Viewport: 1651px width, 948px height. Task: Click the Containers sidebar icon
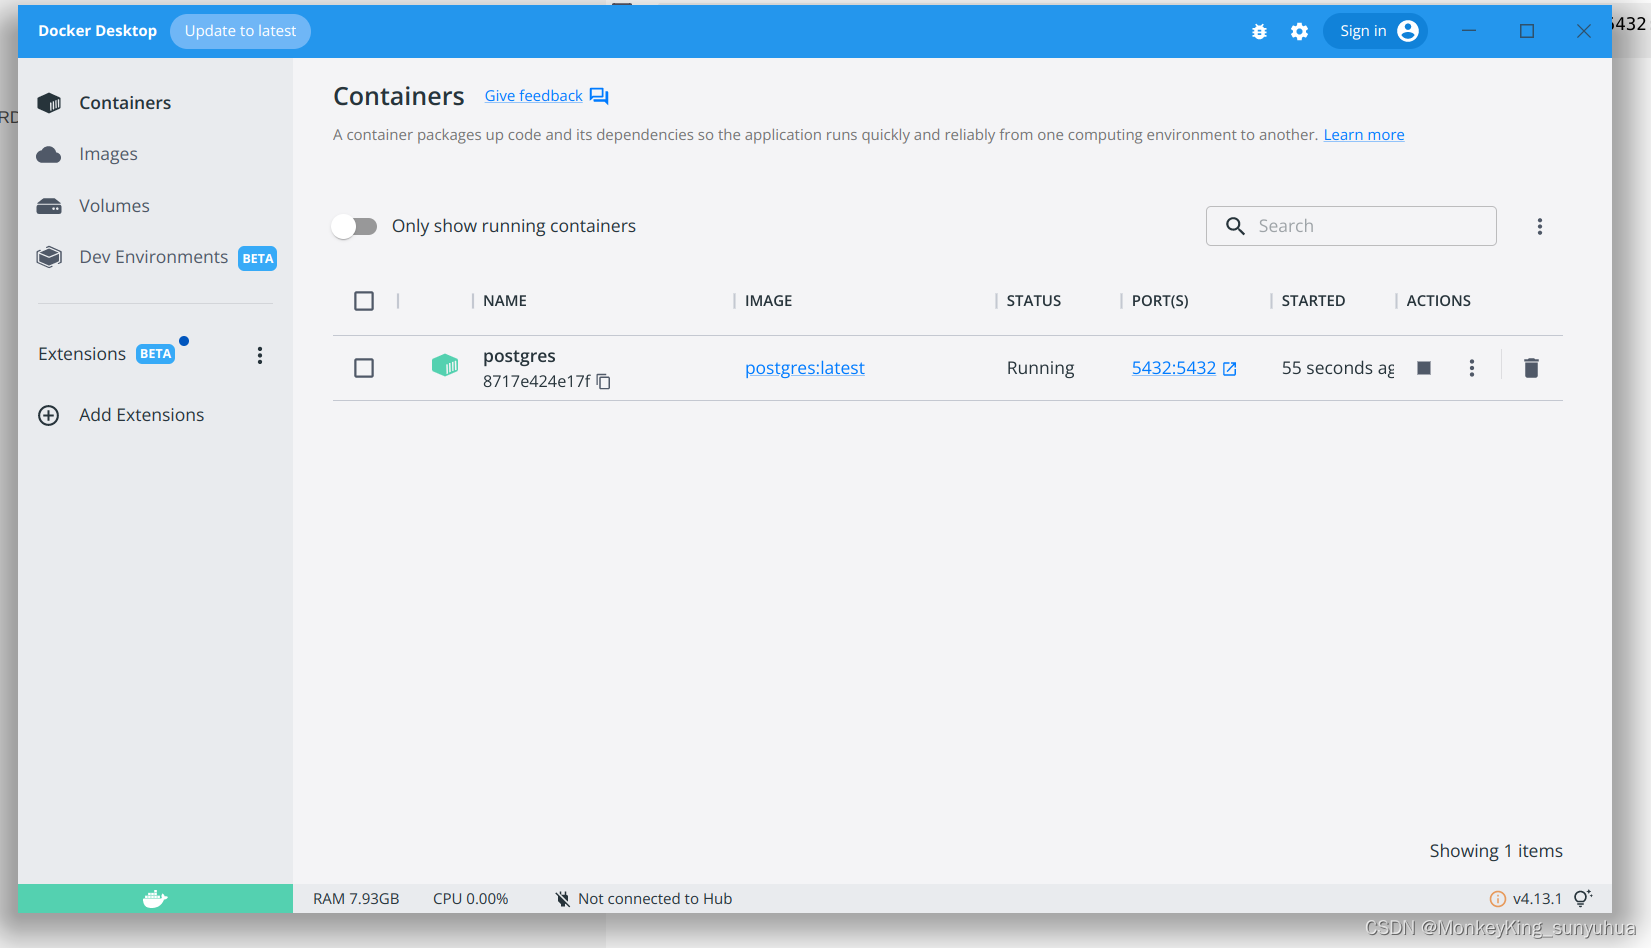click(49, 103)
